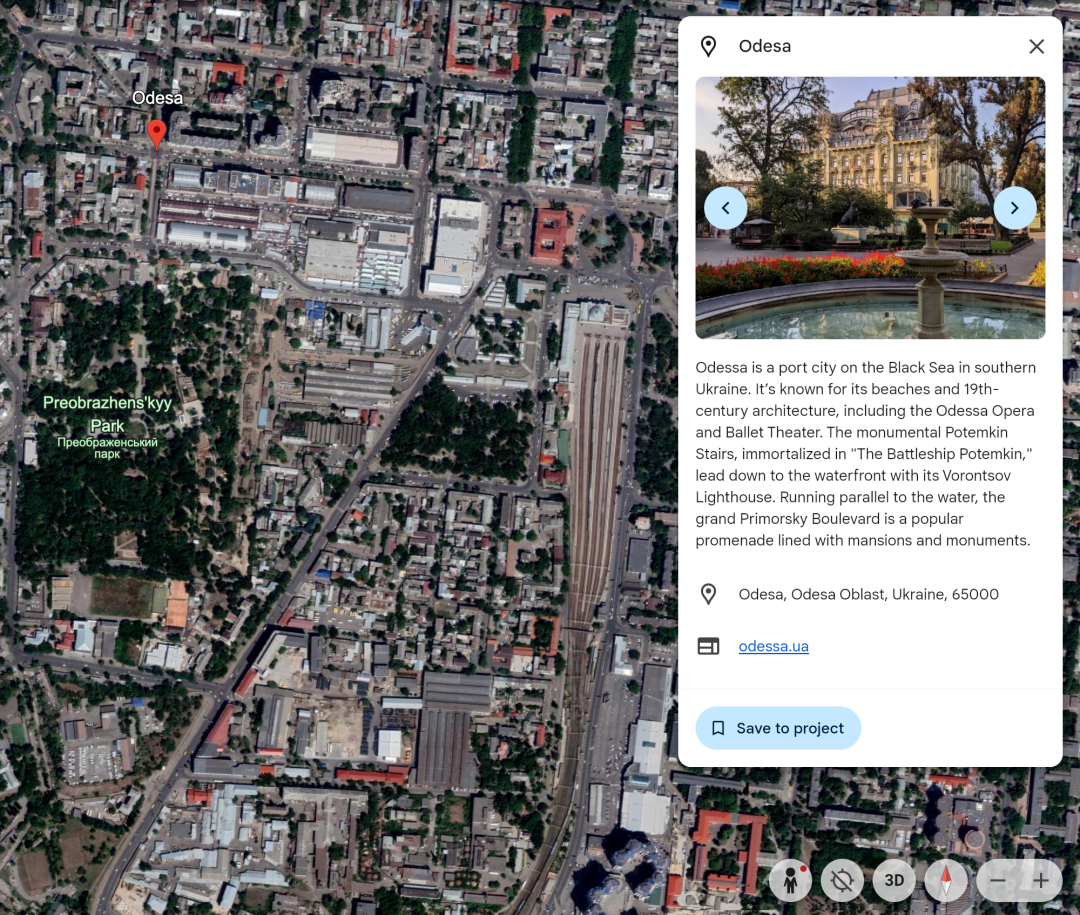1080x915 pixels.
Task: Close the Odesa info card
Action: [1036, 46]
